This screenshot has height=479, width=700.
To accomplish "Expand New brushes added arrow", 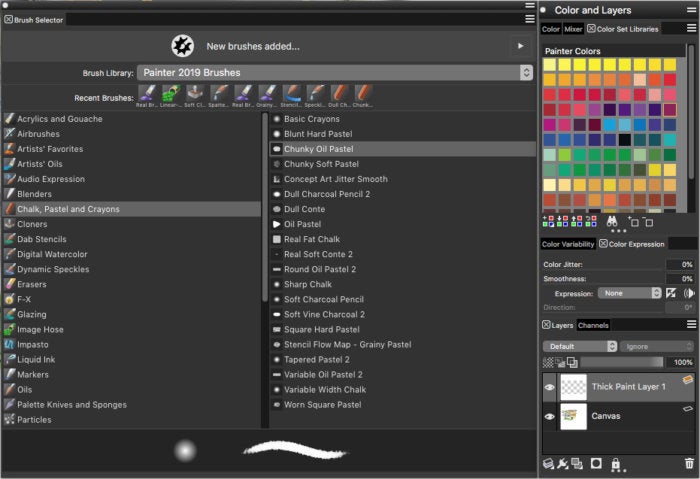I will click(x=521, y=46).
